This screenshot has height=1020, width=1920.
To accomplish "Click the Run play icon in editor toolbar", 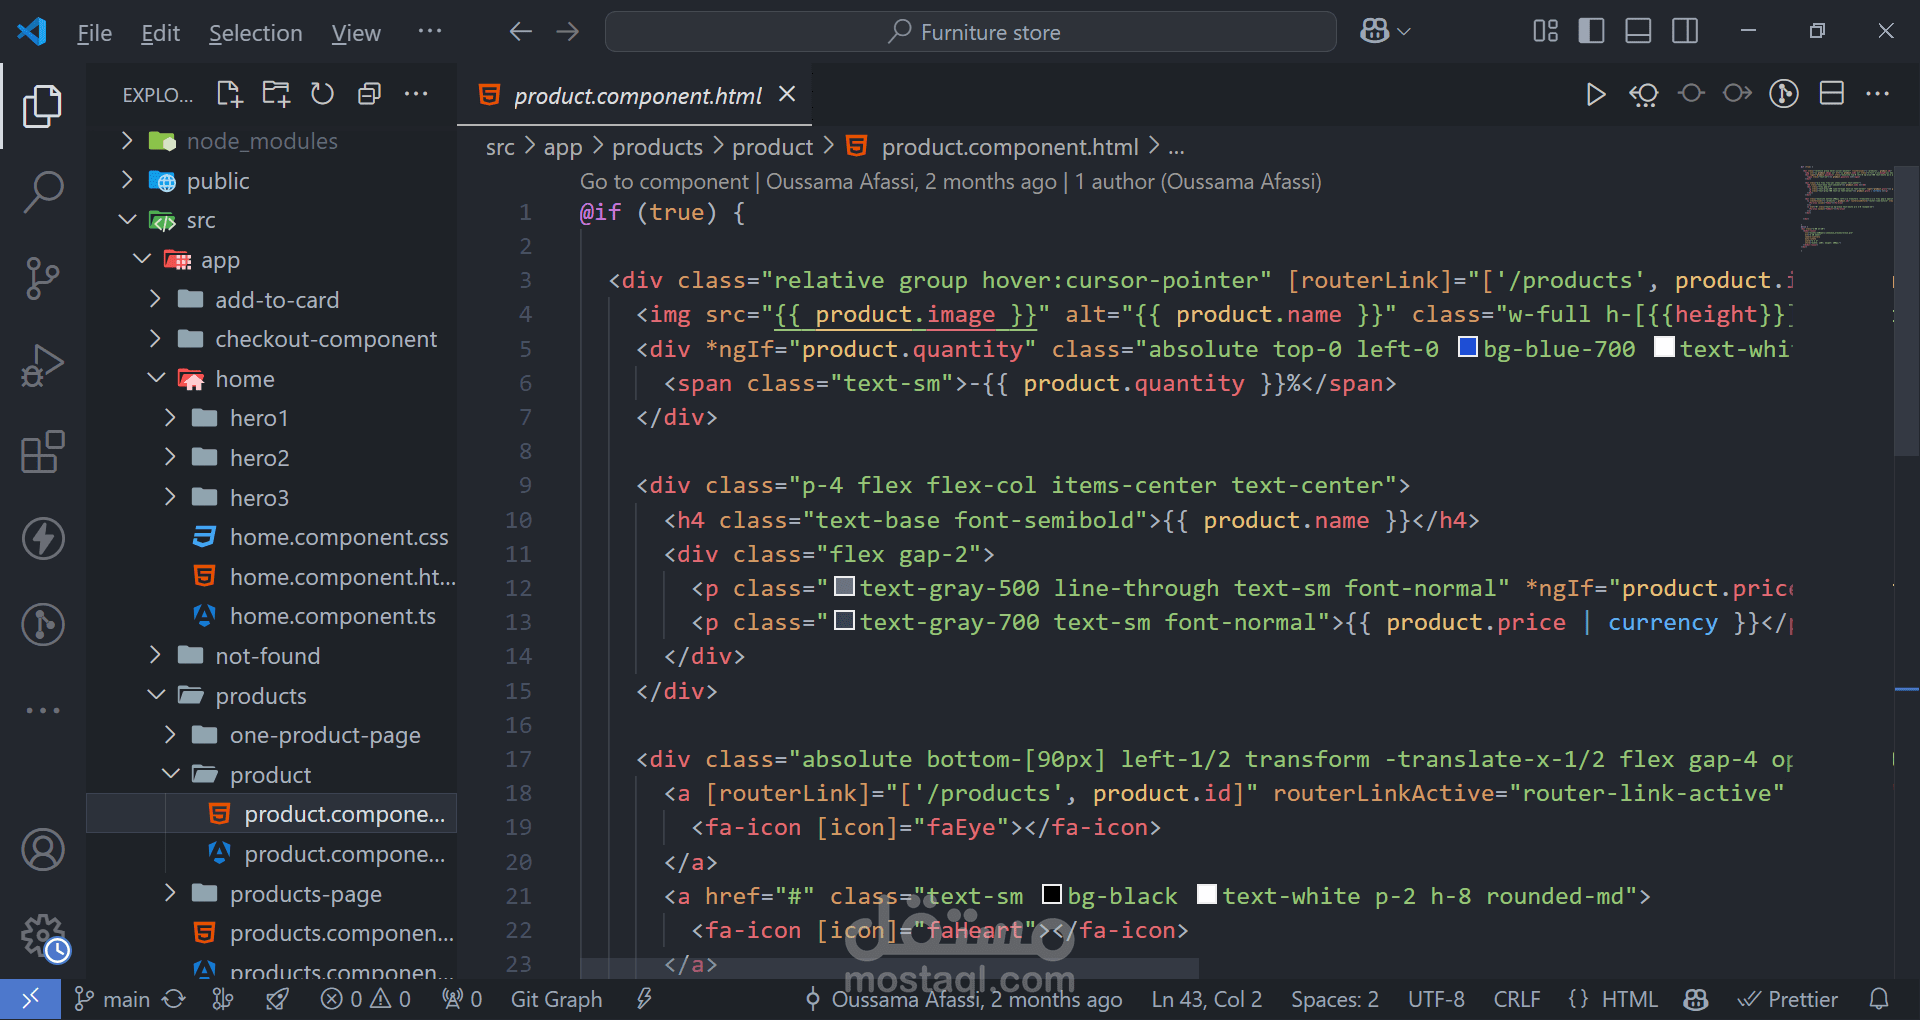I will (1595, 94).
